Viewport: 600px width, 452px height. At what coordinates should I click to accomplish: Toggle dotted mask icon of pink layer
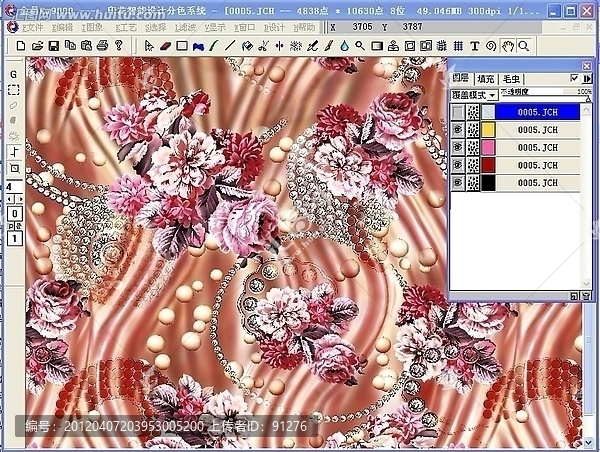click(473, 147)
